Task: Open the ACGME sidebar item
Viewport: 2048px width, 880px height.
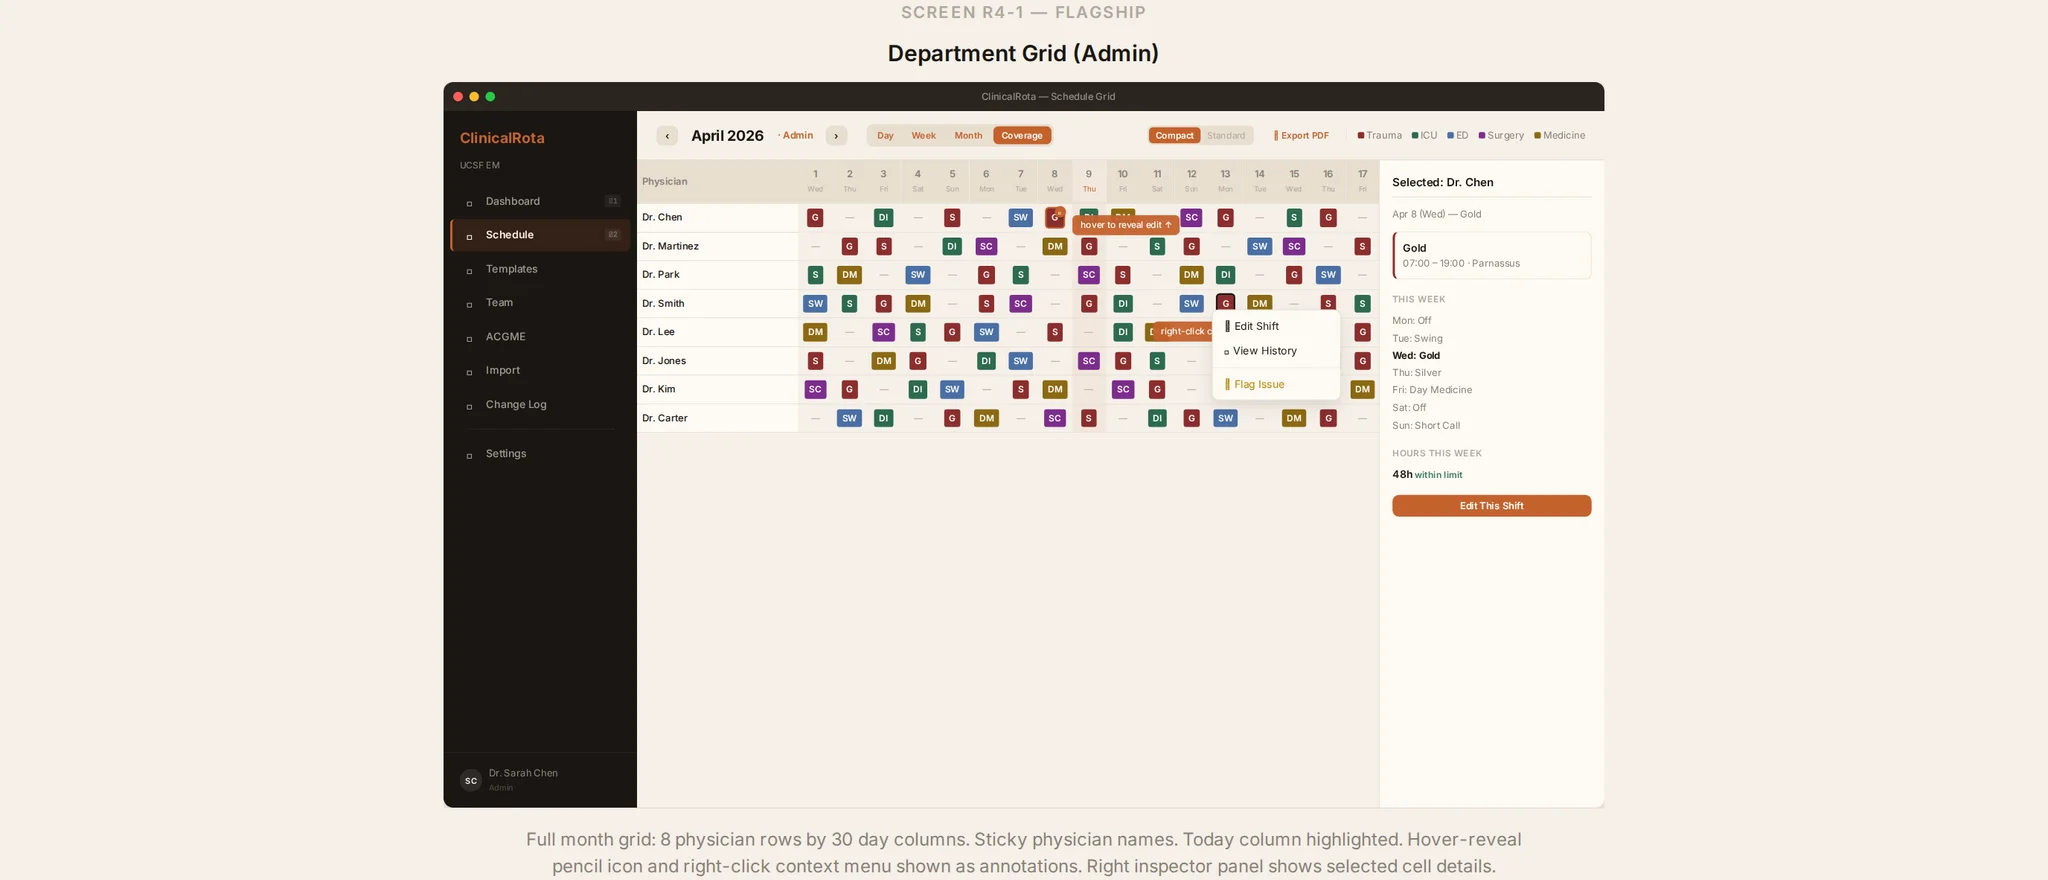Action: pos(540,337)
